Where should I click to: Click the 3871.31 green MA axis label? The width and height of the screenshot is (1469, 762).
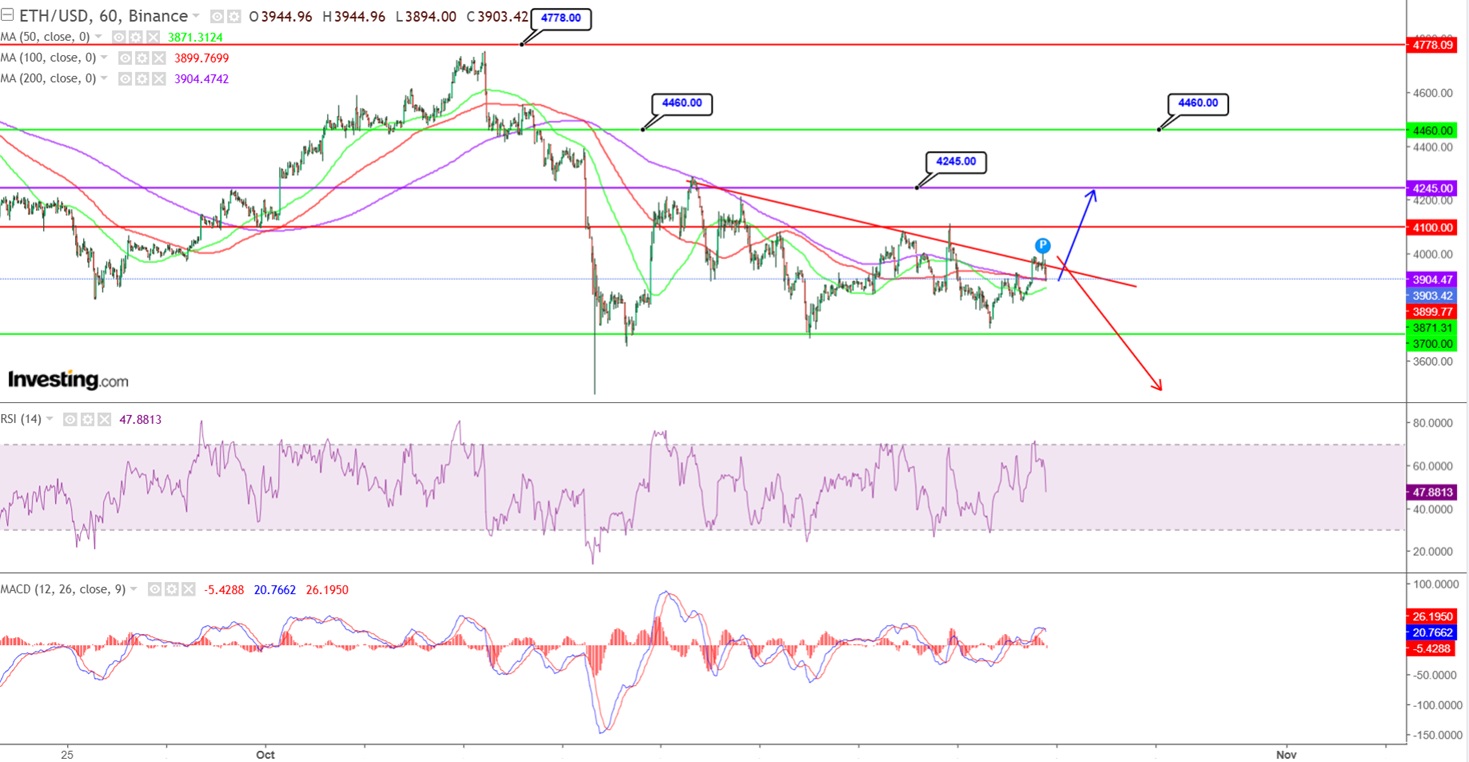(1432, 328)
